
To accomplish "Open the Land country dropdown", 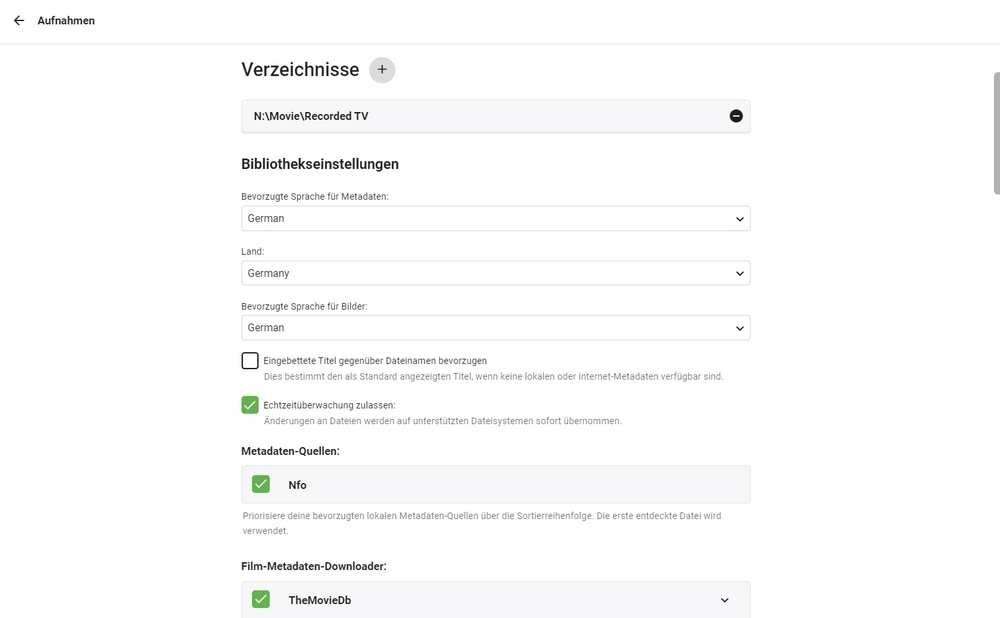I will coord(495,273).
